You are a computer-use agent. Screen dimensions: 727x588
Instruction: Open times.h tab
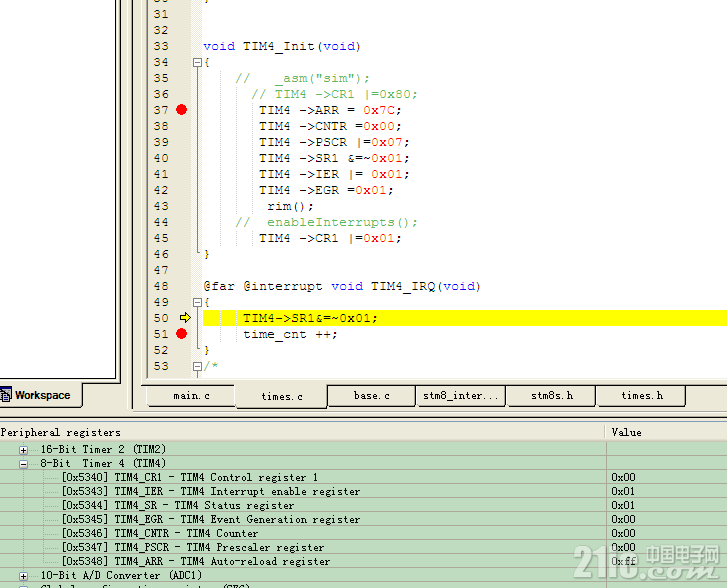[x=642, y=396]
